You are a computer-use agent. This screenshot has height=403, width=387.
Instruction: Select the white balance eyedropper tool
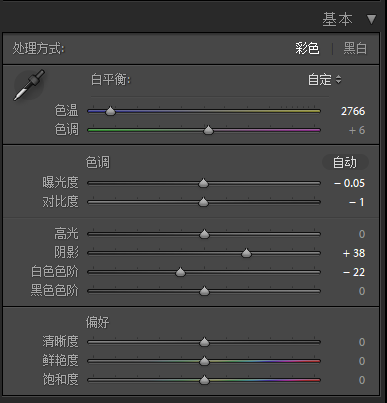click(29, 85)
